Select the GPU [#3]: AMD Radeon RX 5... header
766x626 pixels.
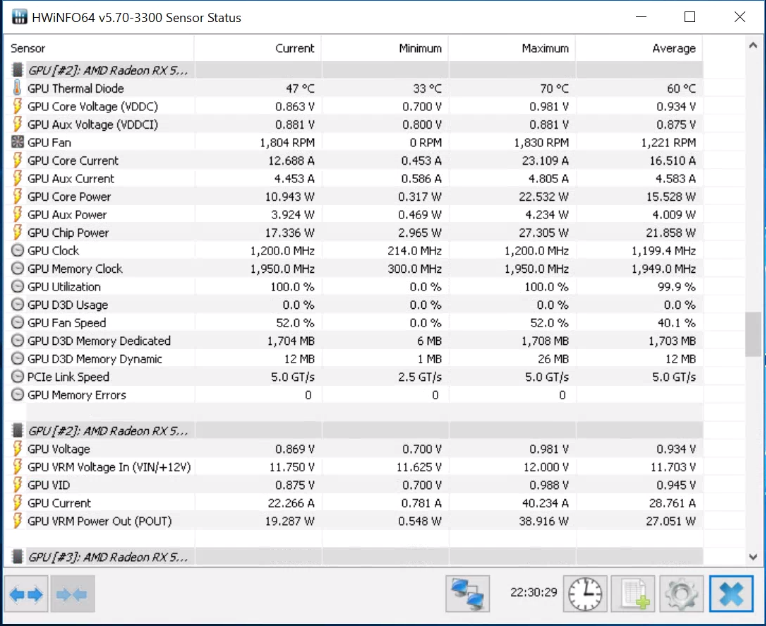point(107,557)
